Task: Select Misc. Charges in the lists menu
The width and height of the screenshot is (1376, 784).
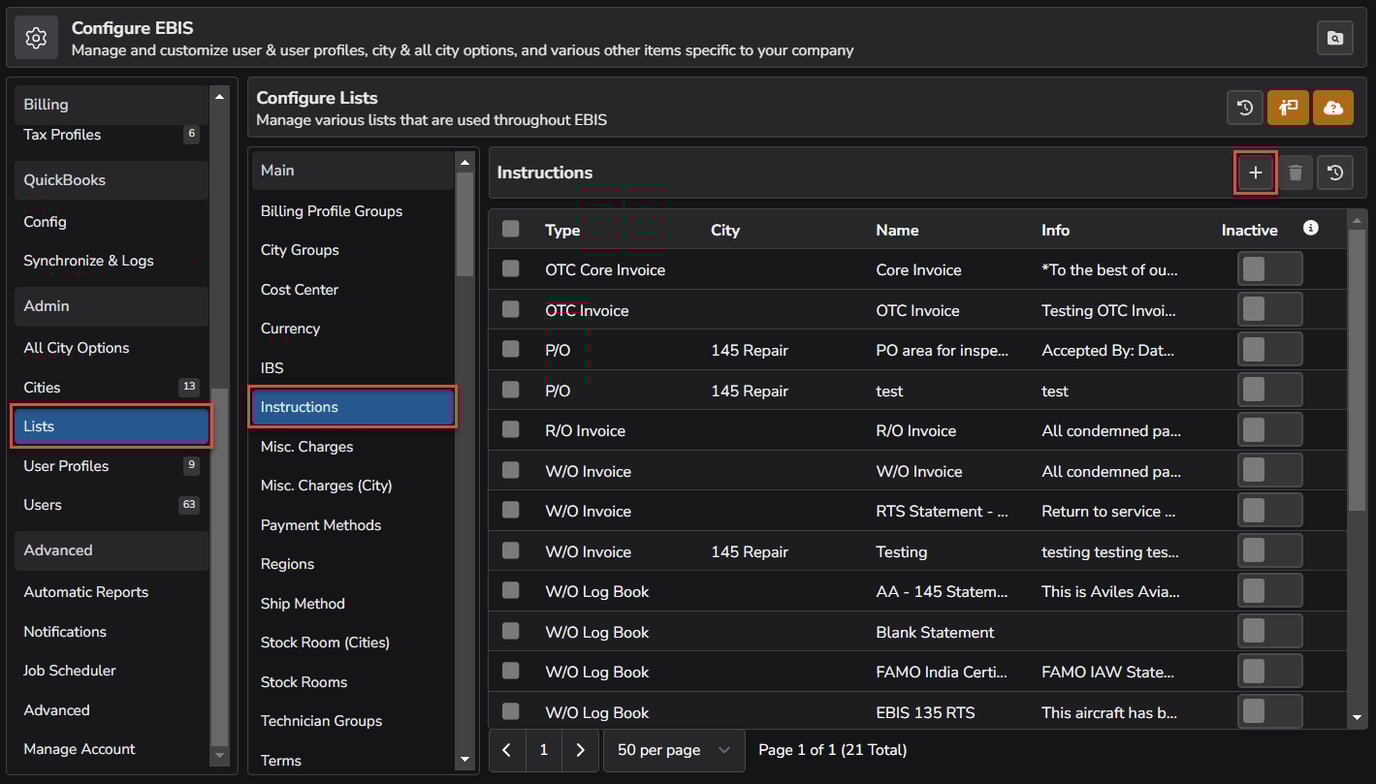Action: pyautogui.click(x=307, y=447)
